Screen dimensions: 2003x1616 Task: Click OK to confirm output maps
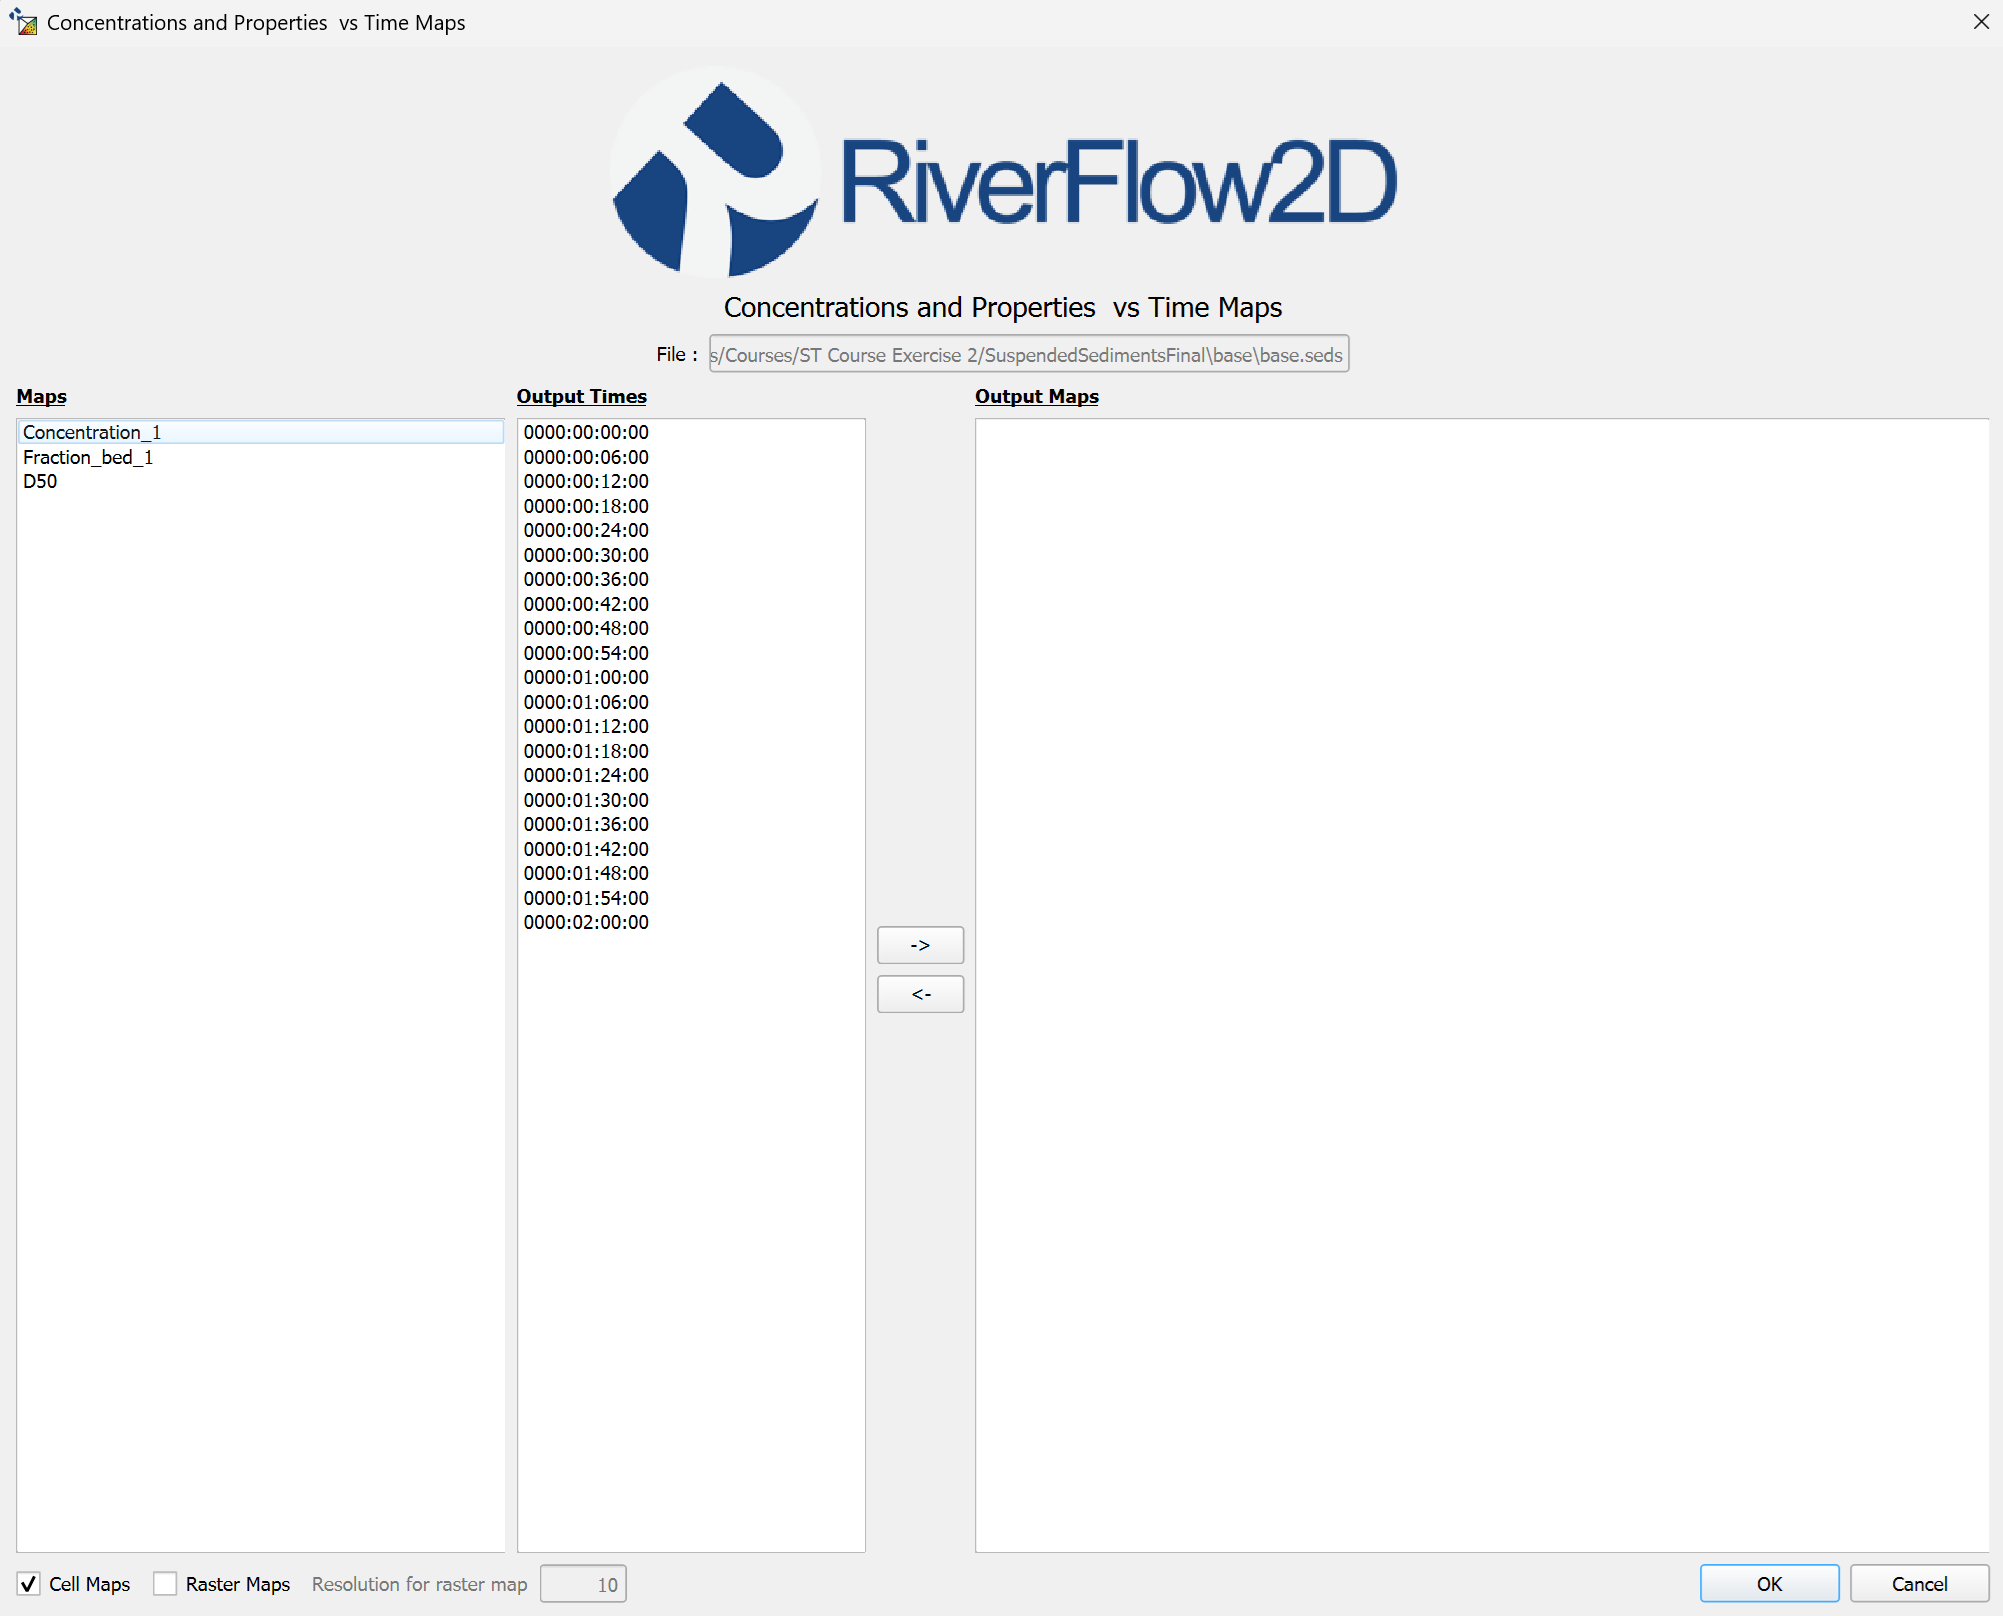tap(1768, 1583)
